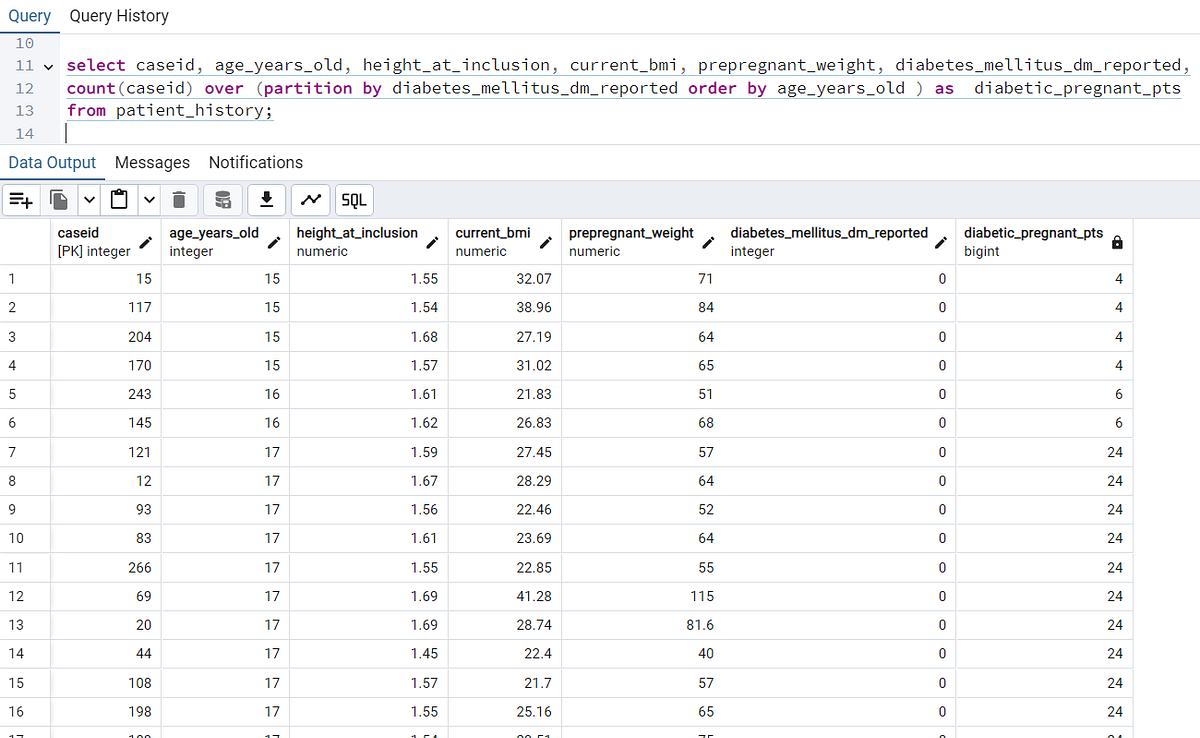
Task: Show the filtered SQL with the SQL button
Action: pos(353,199)
